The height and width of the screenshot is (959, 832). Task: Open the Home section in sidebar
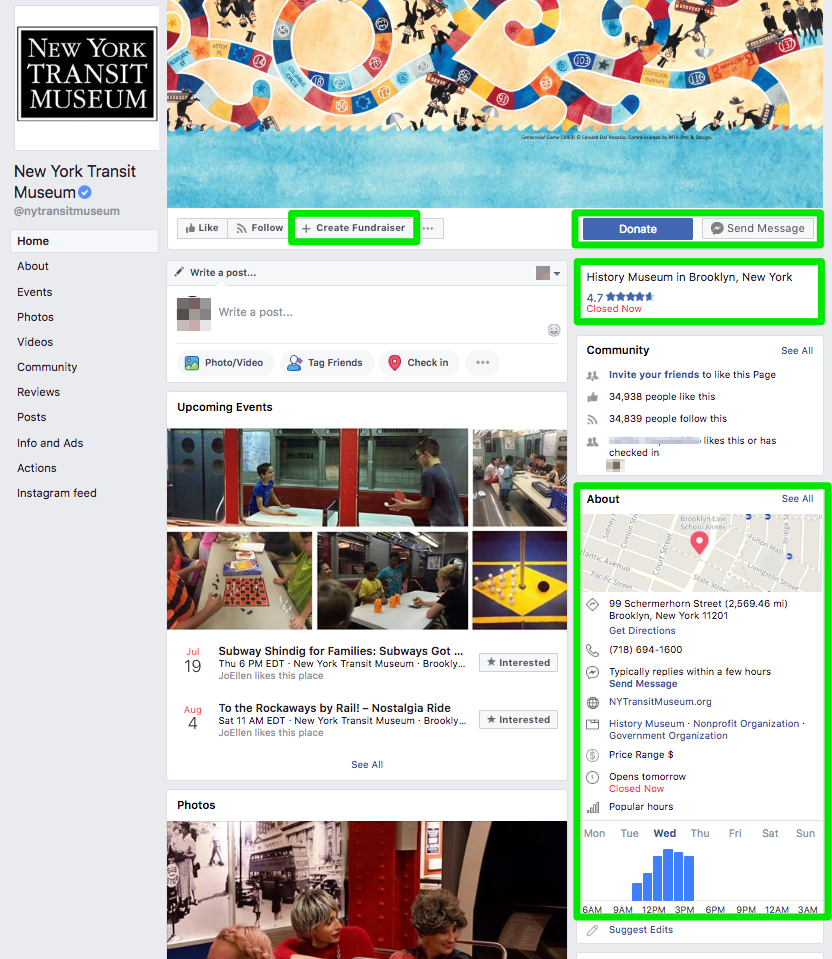click(x=84, y=241)
